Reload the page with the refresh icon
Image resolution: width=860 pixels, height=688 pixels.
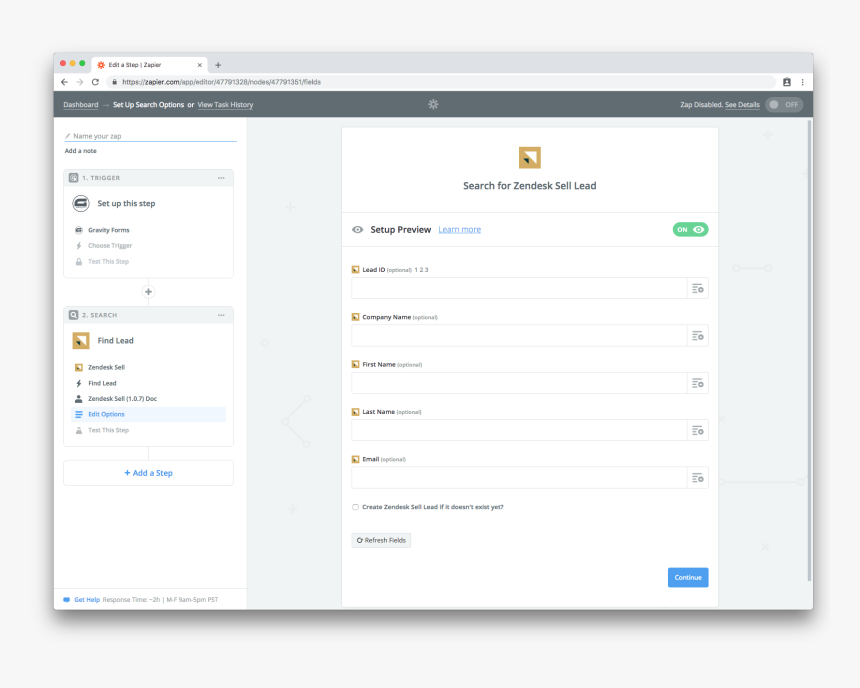[95, 82]
